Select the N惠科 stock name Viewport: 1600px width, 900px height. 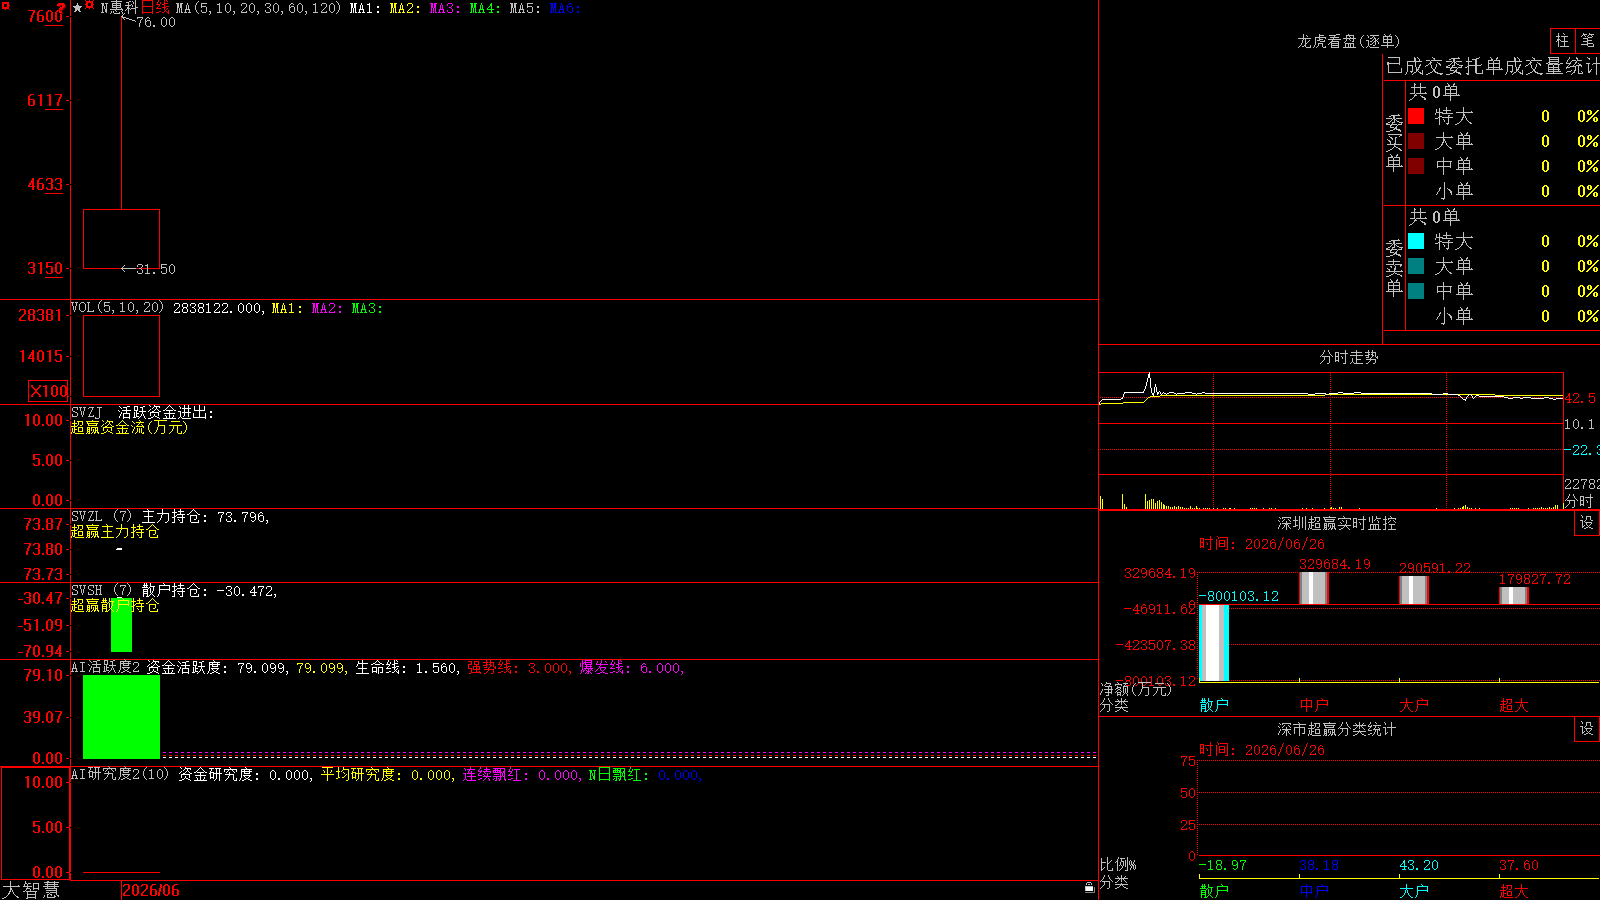click(x=119, y=8)
